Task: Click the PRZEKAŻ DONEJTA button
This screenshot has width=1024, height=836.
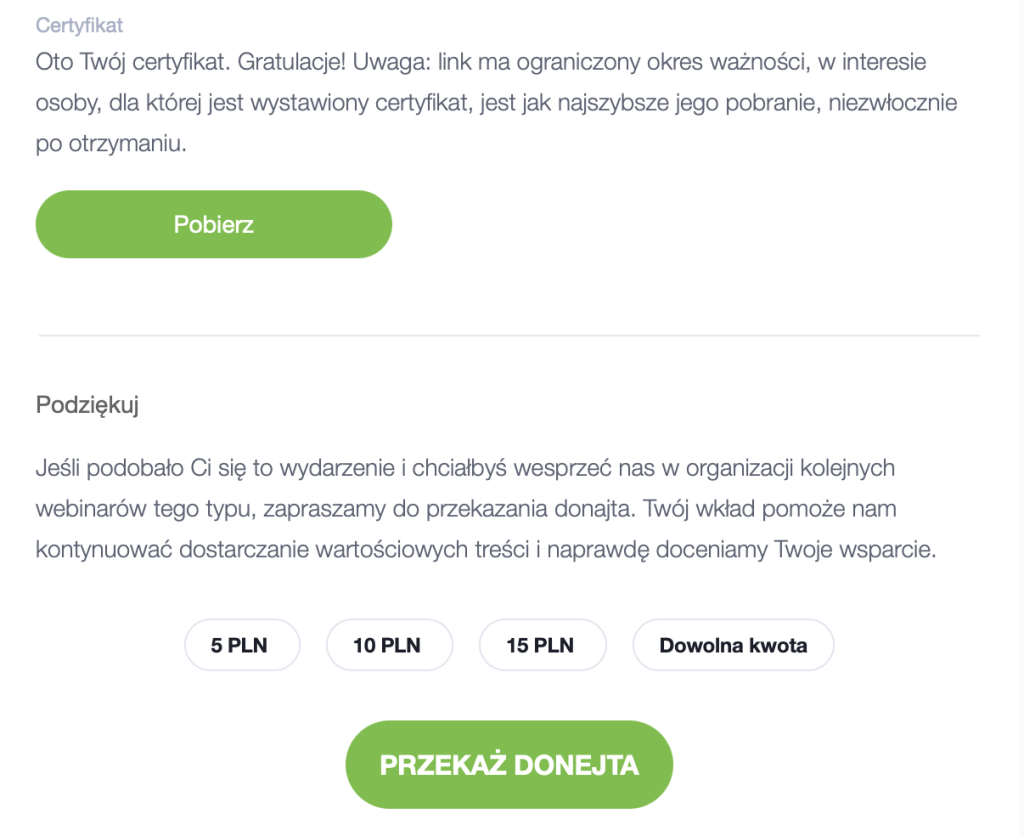Action: 509,764
